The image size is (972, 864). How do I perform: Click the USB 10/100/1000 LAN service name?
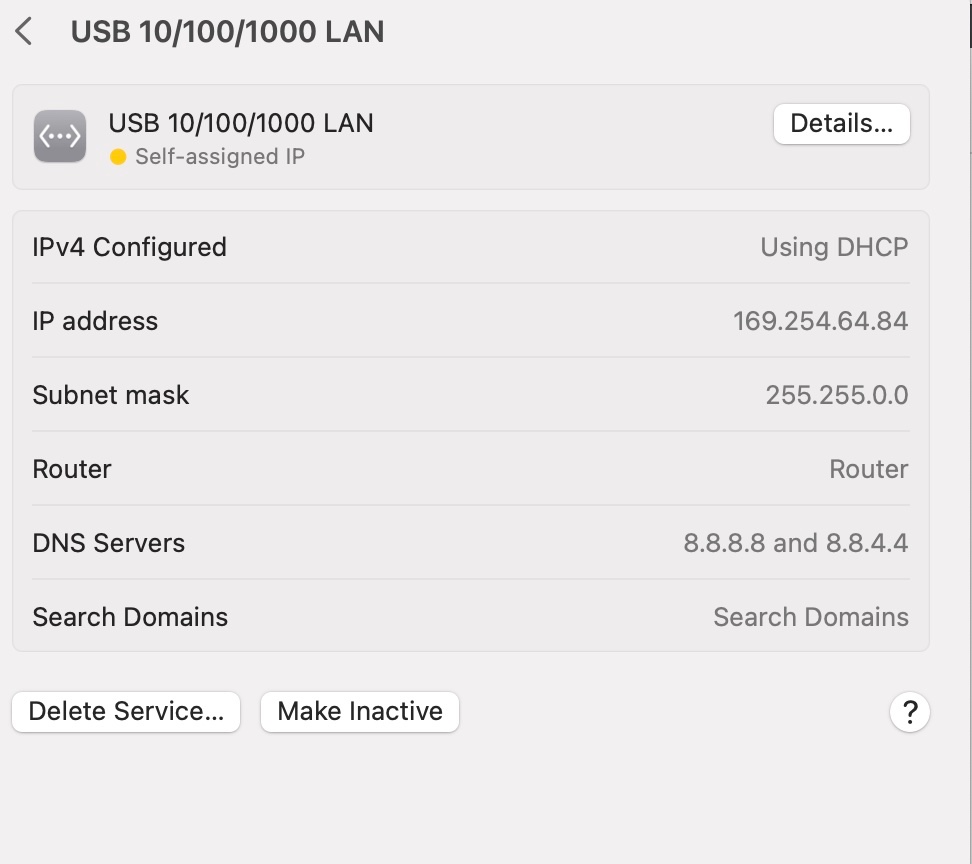click(x=241, y=123)
